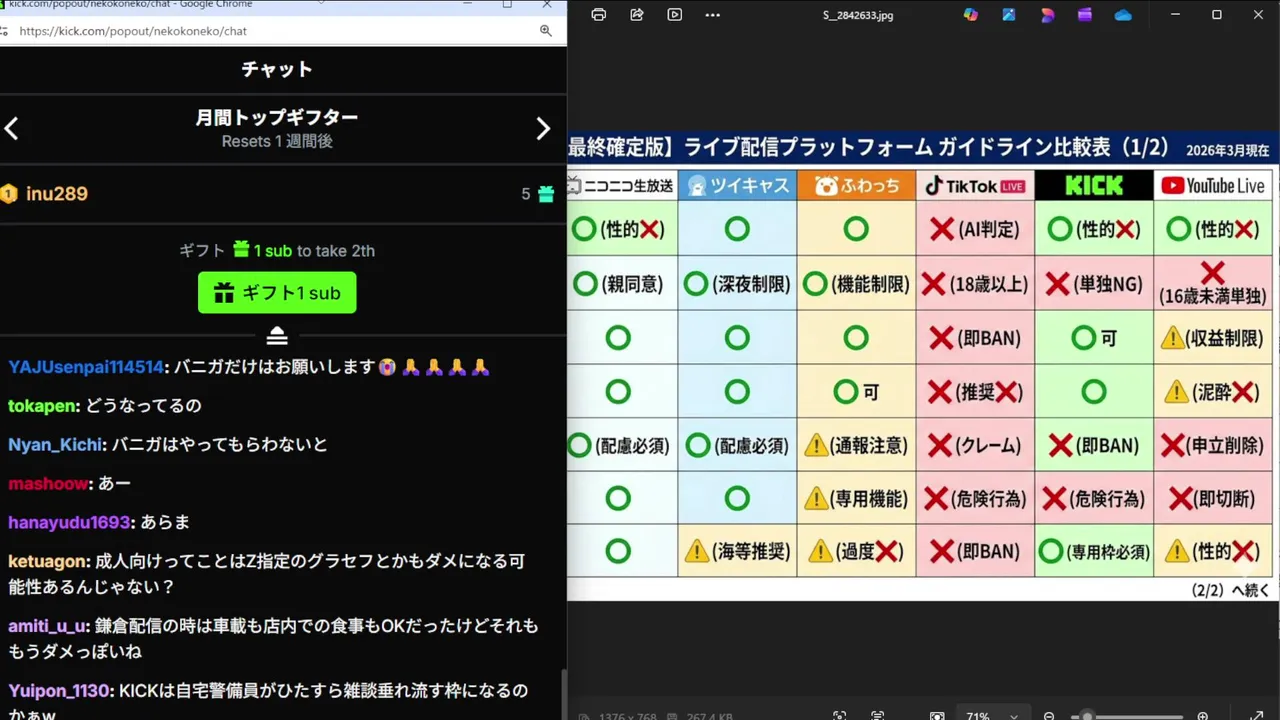The image size is (1280, 720).
Task: Click the (海等推奨) table cell
Action: coord(738,551)
